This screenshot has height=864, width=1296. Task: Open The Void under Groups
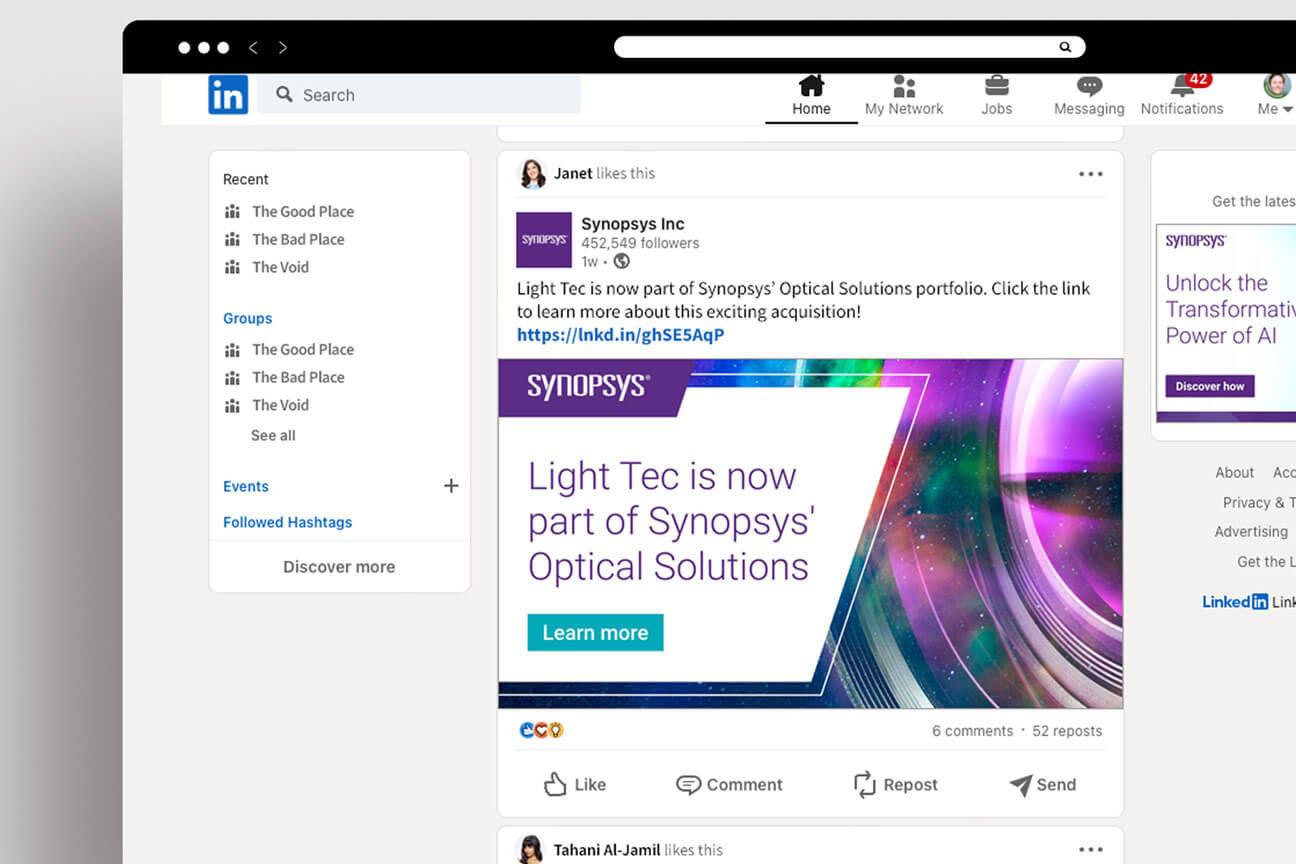(280, 405)
